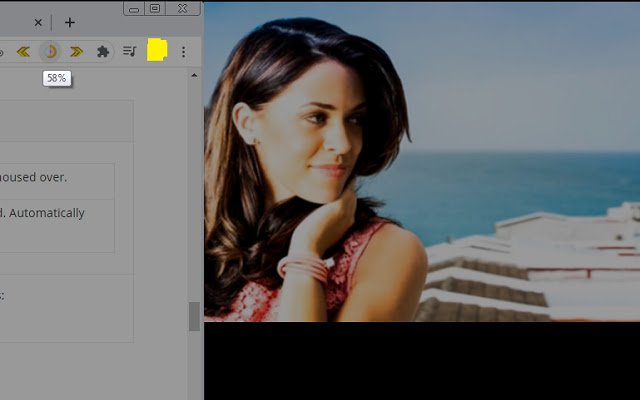
Task: Click the text ending in 'Automatically'
Action: pos(42,213)
